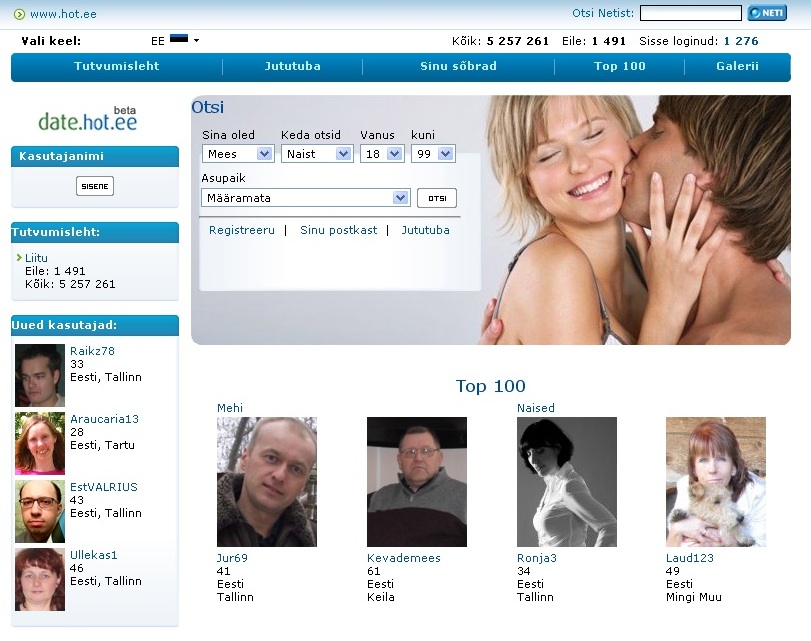The image size is (811, 641).
Task: Expand the Asupaik Määramata location dropdown
Action: click(400, 198)
